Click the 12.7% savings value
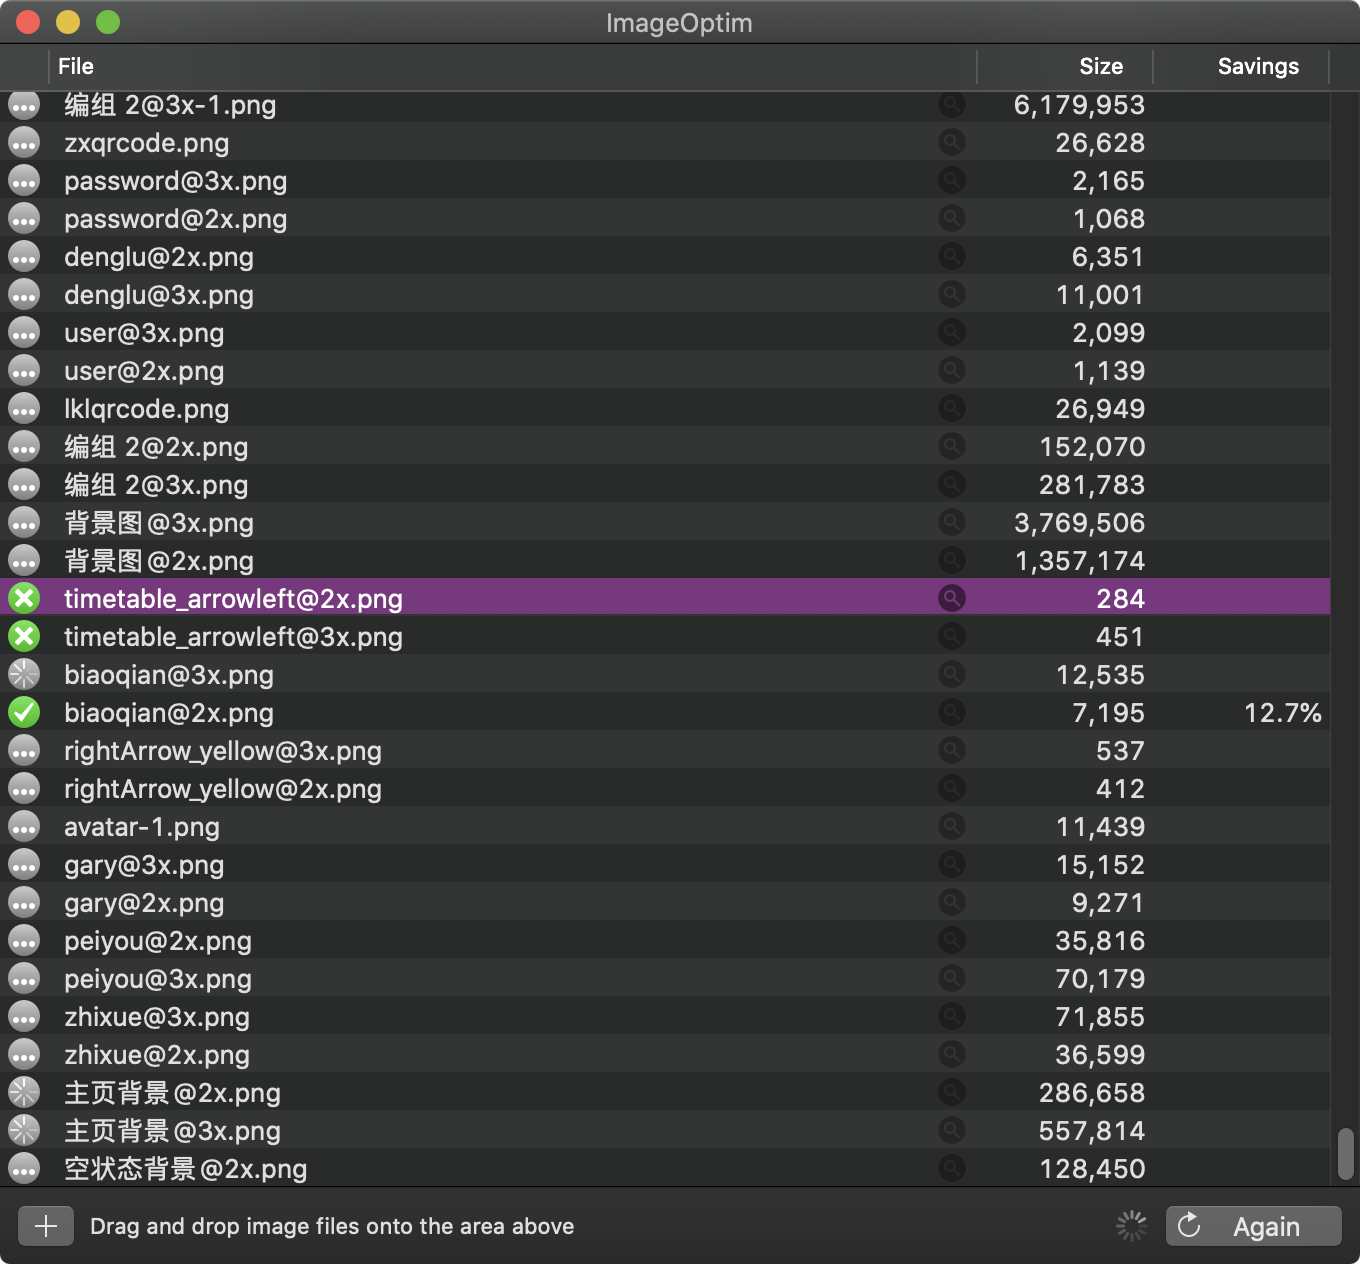The height and width of the screenshot is (1264, 1360). pos(1282,713)
